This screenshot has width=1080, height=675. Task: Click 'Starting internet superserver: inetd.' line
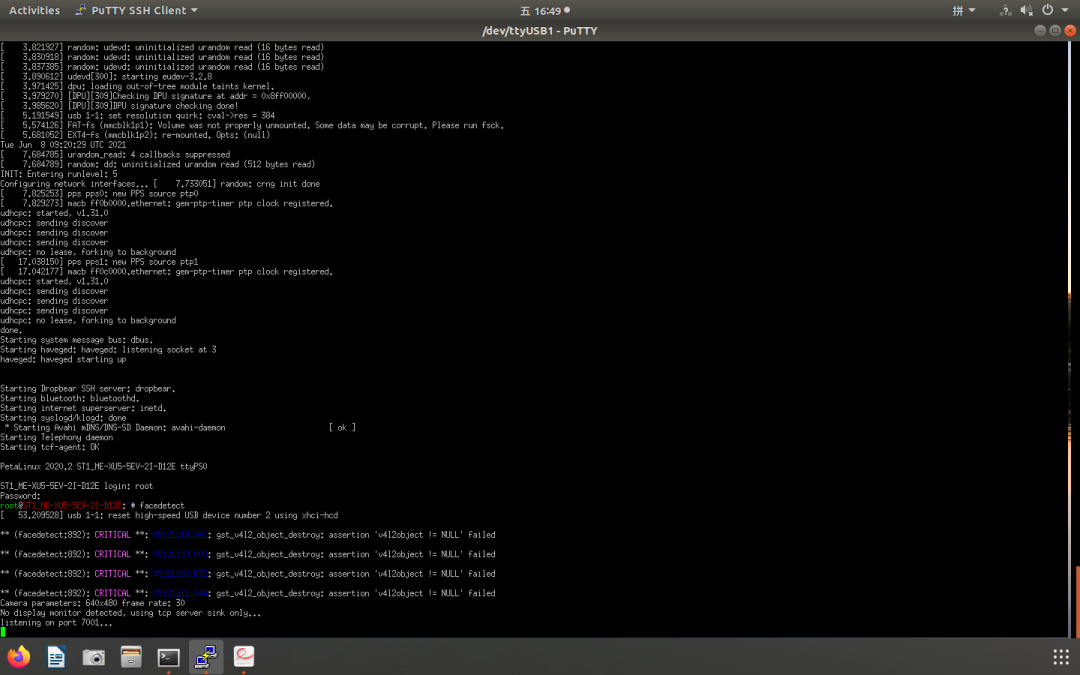tap(83, 408)
